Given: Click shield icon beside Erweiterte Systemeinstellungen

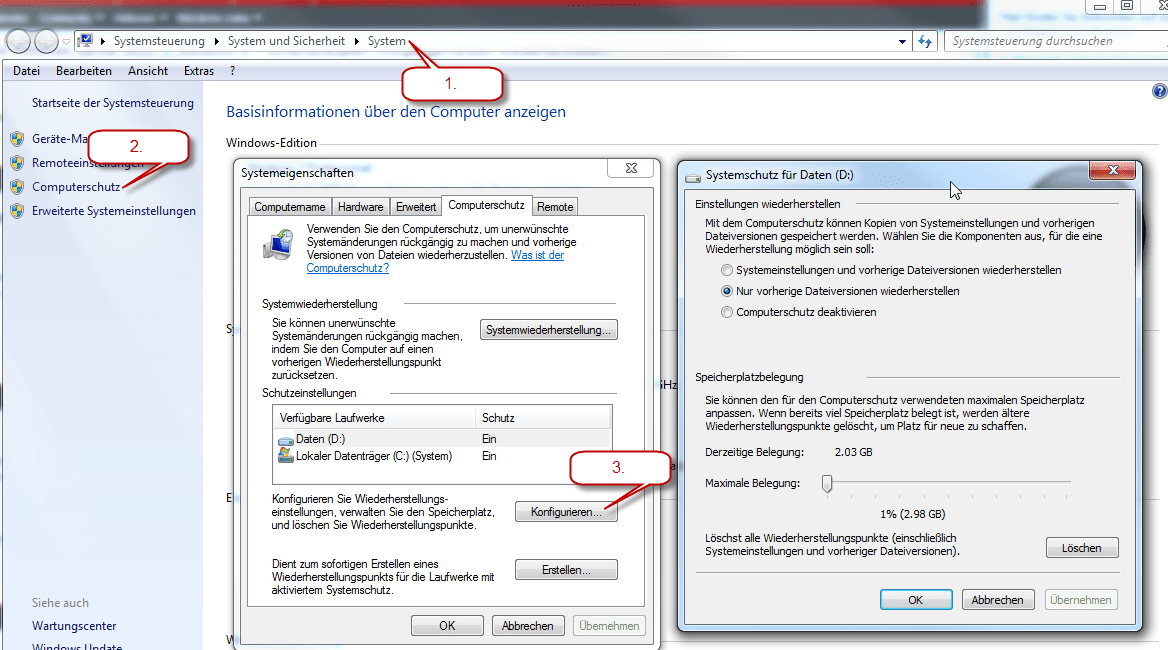Looking at the screenshot, I should tap(17, 211).
